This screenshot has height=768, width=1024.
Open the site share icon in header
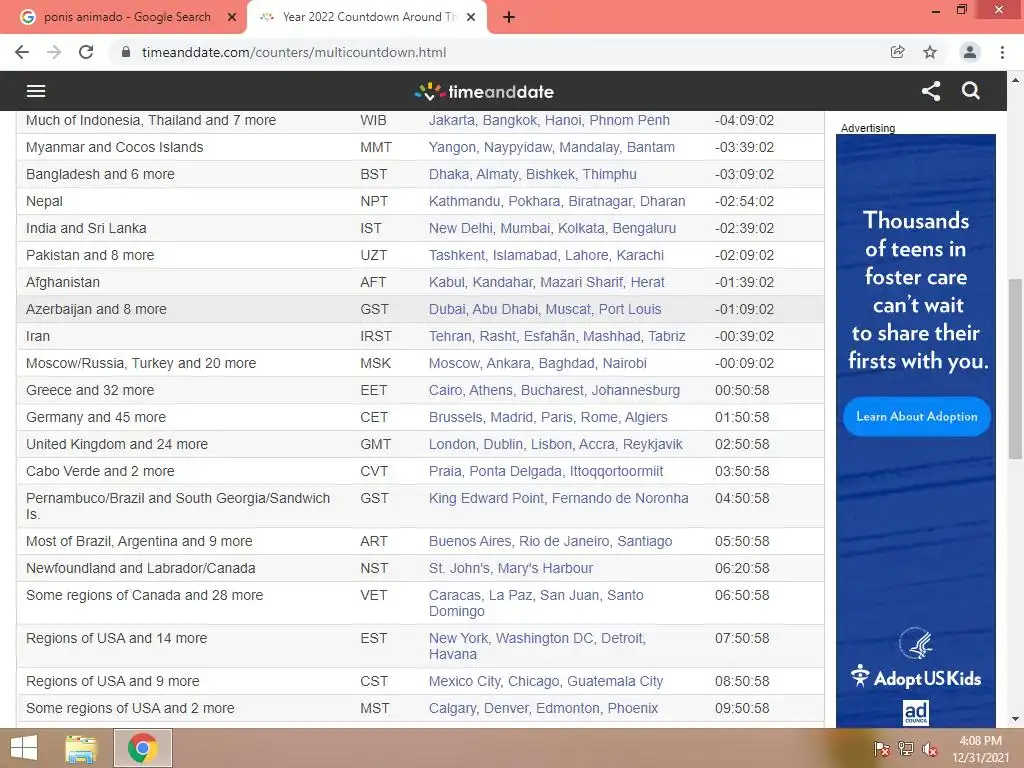[x=931, y=91]
